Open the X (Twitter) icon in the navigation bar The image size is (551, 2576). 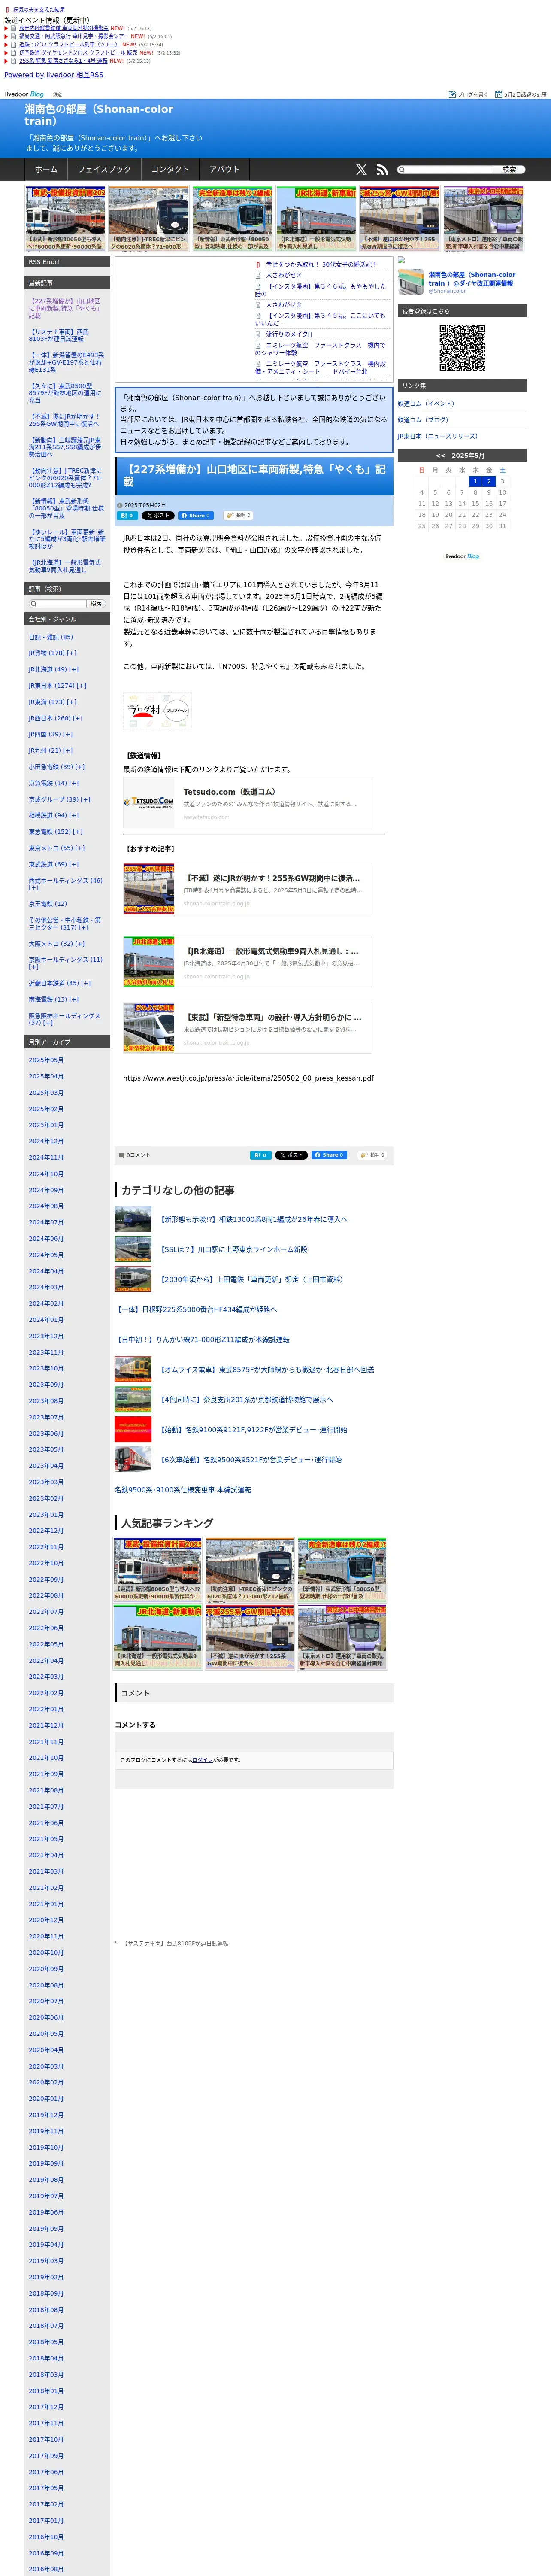(x=361, y=170)
